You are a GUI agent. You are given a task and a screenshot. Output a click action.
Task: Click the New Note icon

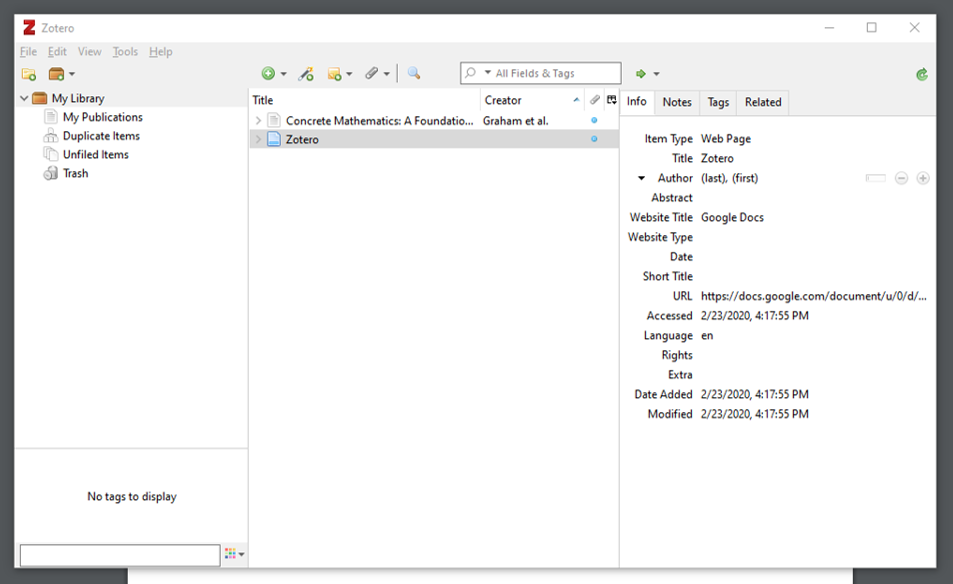(x=334, y=74)
